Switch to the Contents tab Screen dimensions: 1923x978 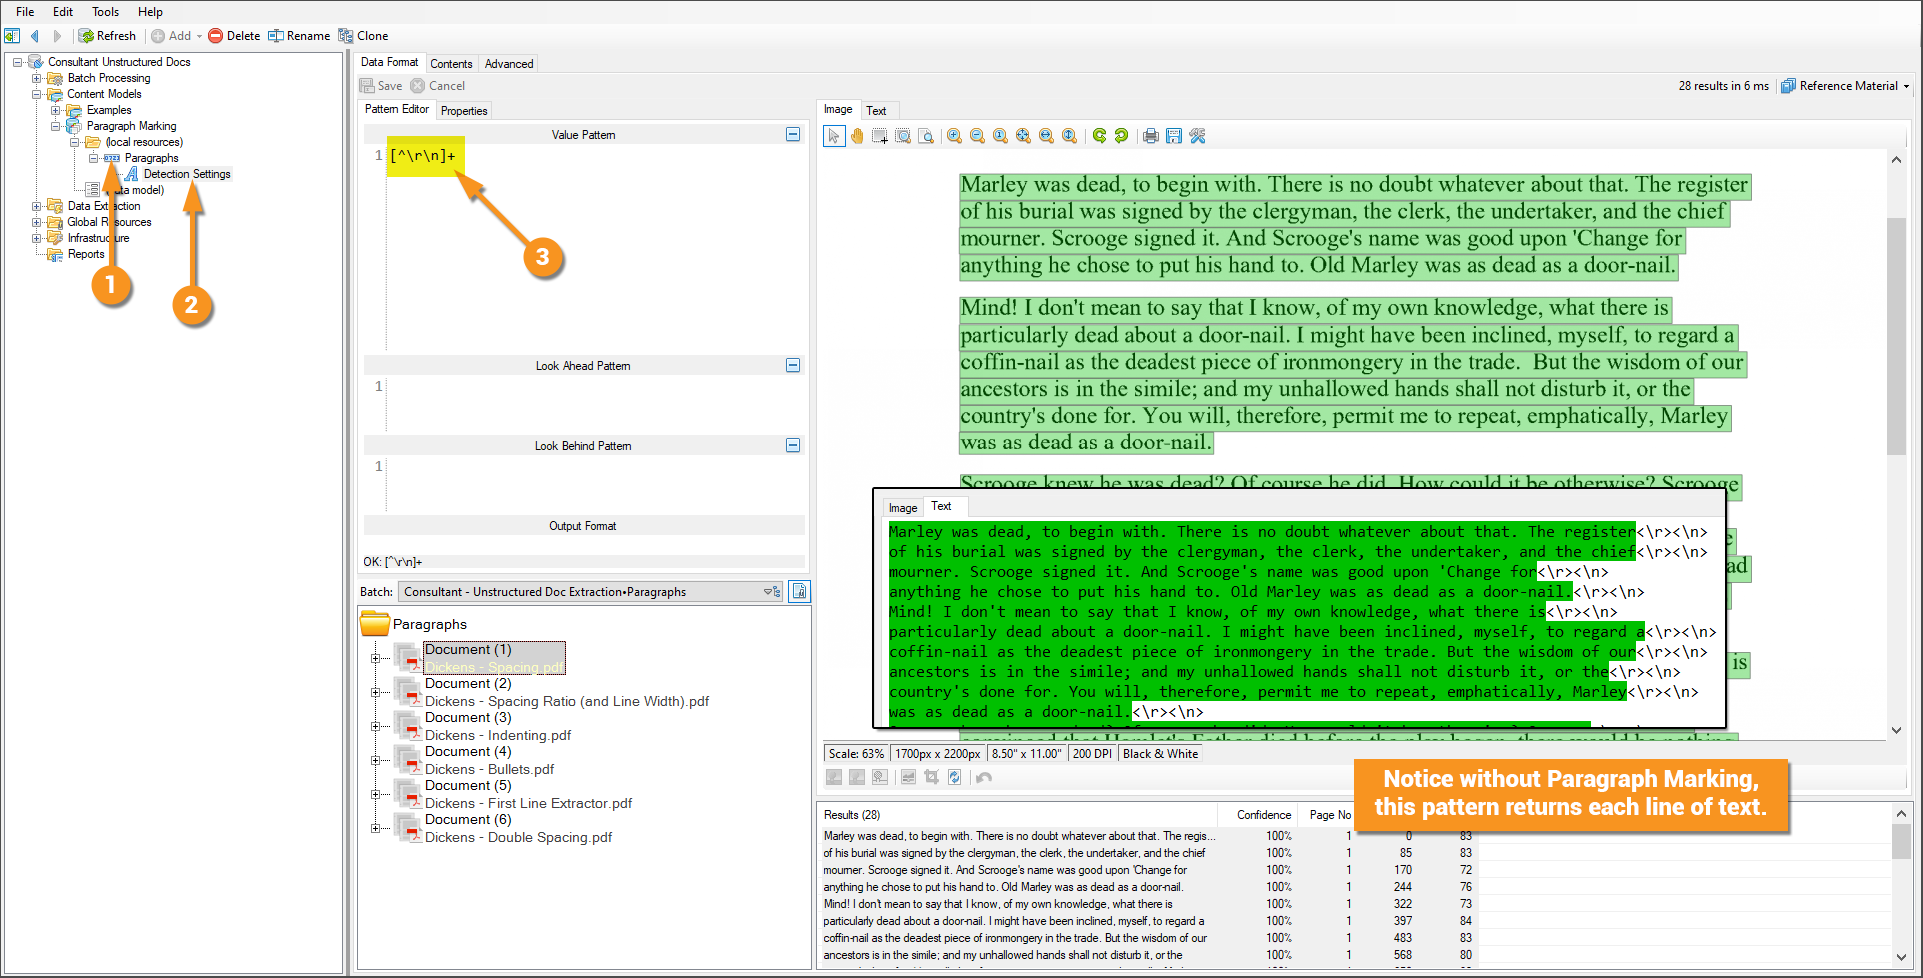[x=451, y=63]
